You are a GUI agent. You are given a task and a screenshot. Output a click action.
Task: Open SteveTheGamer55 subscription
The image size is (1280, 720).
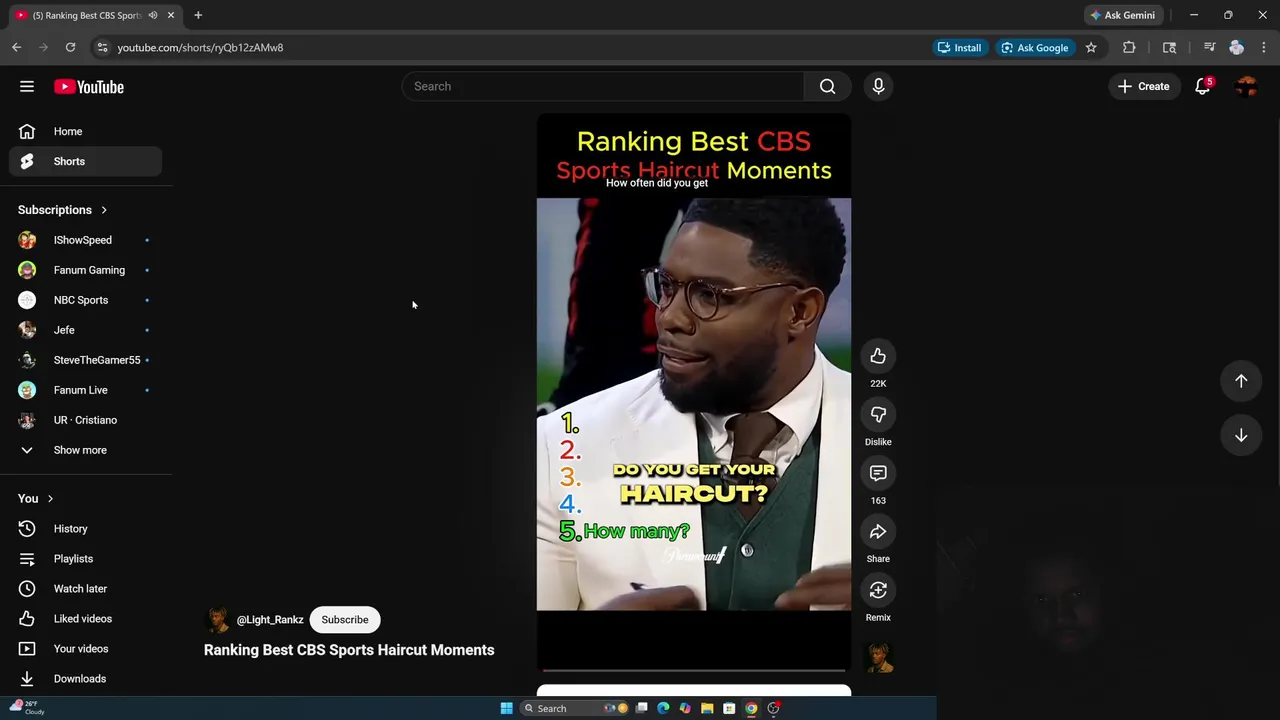click(86, 360)
